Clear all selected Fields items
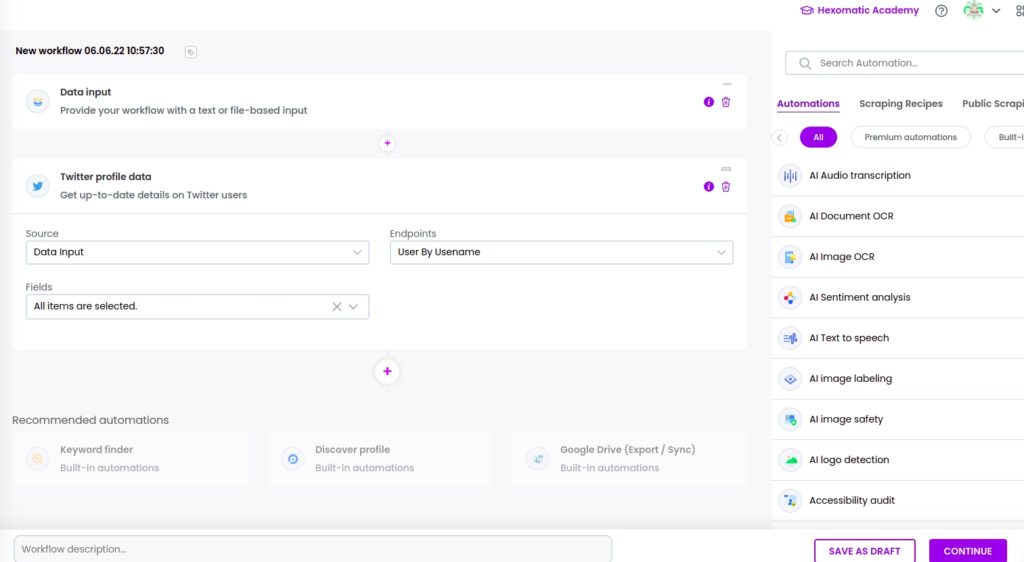 tap(336, 307)
